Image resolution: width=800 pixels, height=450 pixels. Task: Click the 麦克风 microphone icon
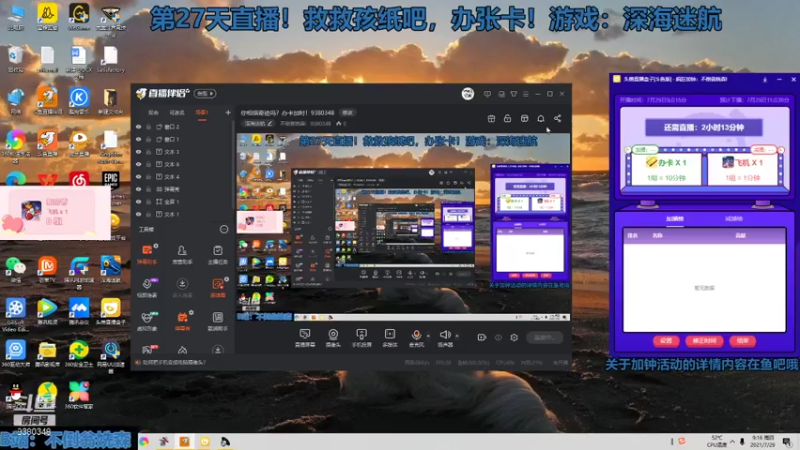pos(416,335)
